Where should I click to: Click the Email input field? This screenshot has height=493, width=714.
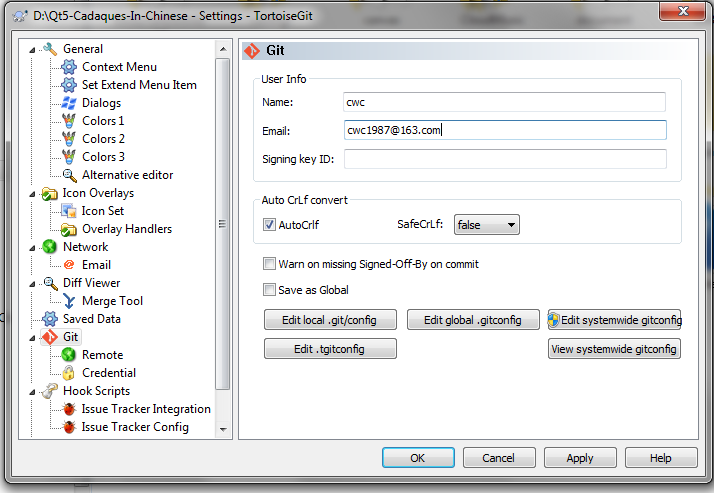click(505, 130)
